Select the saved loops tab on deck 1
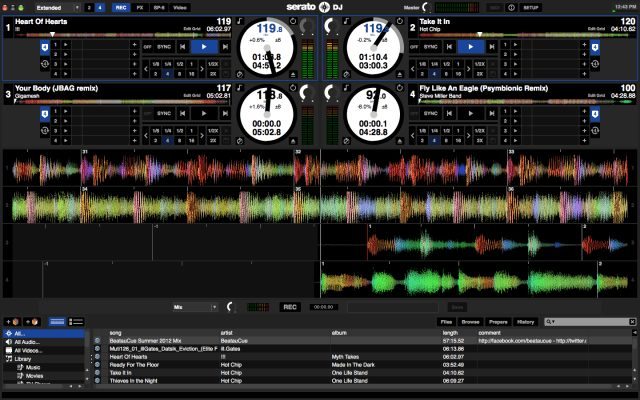Screen dimensions: 640x400 pyautogui.click(x=45, y=64)
